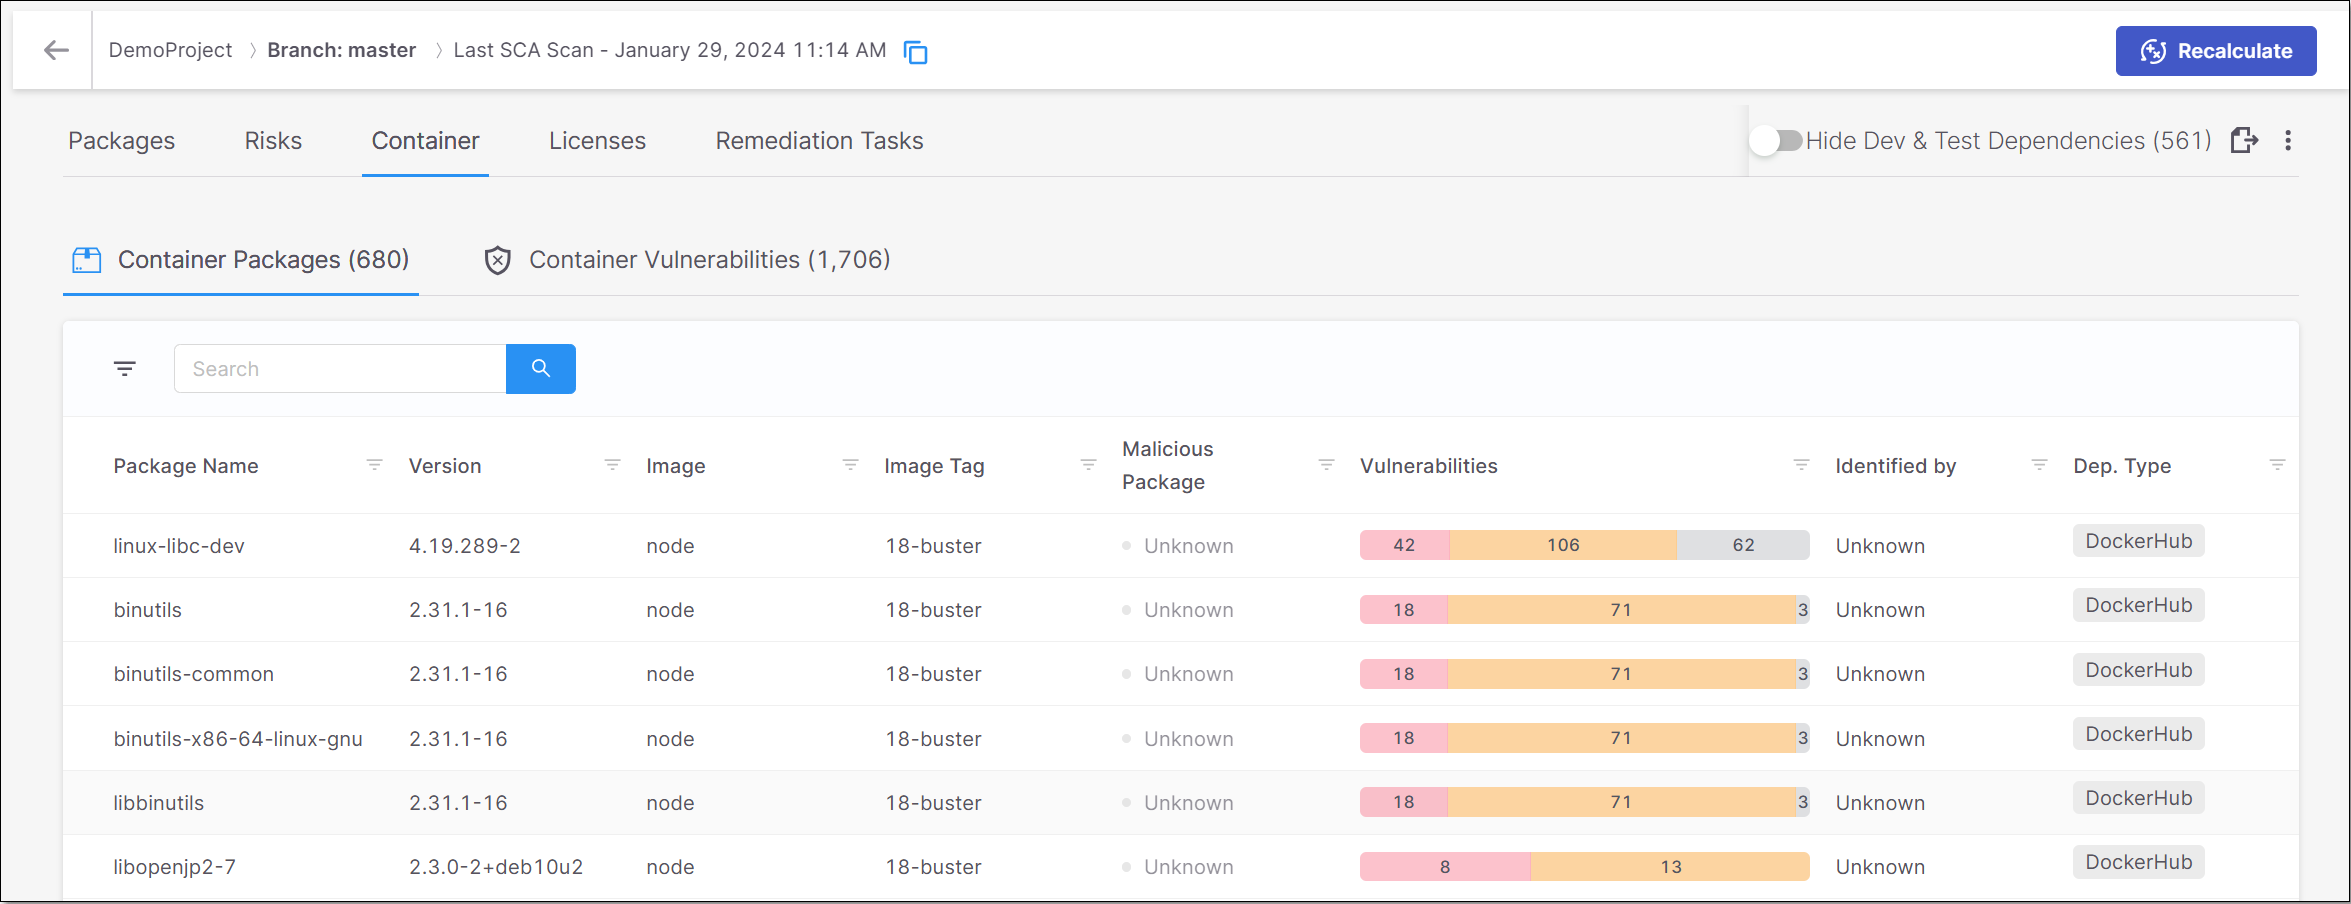The width and height of the screenshot is (2351, 904).
Task: Click red 18 segment in libbinutils row
Action: (x=1403, y=802)
